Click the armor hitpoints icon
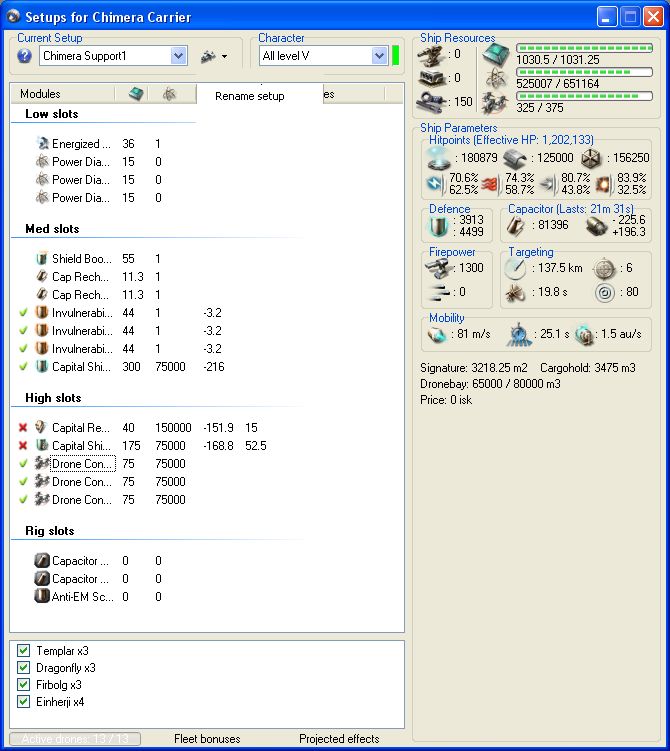The height and width of the screenshot is (751, 670). (x=515, y=158)
